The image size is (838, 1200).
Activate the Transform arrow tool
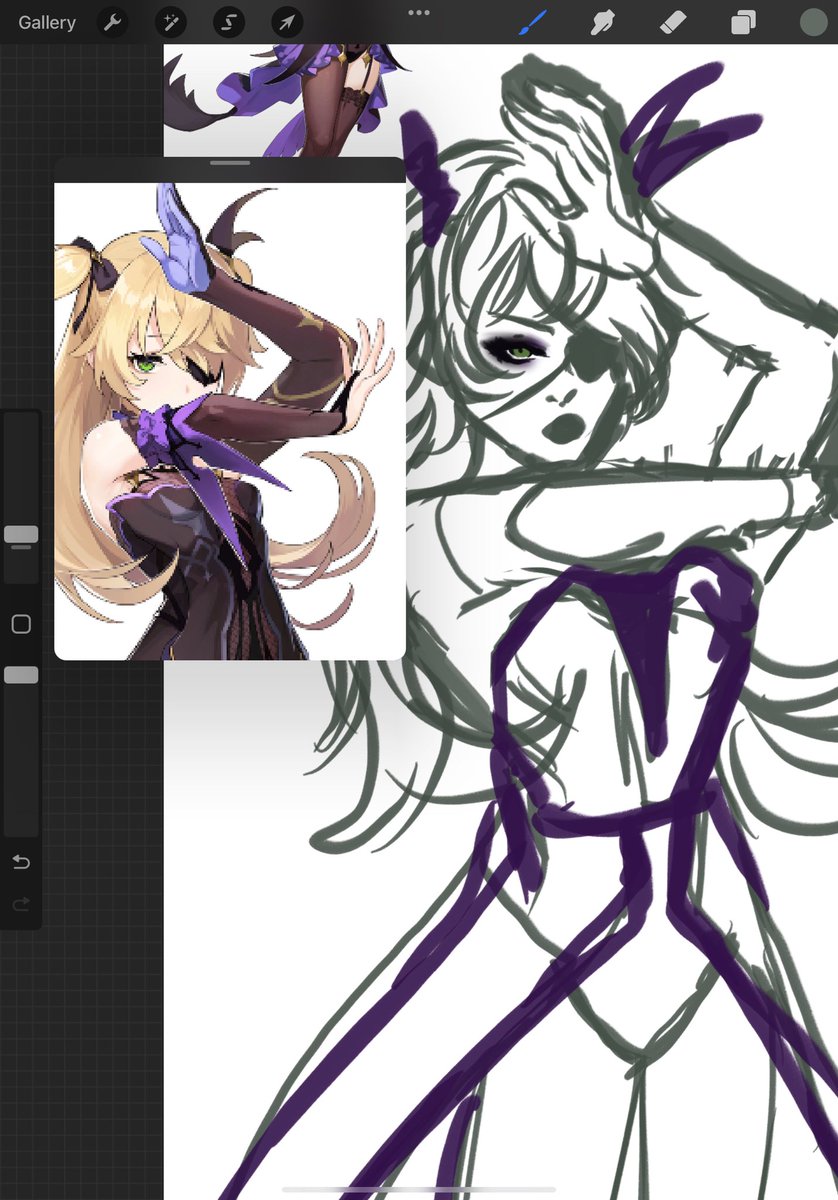click(286, 22)
